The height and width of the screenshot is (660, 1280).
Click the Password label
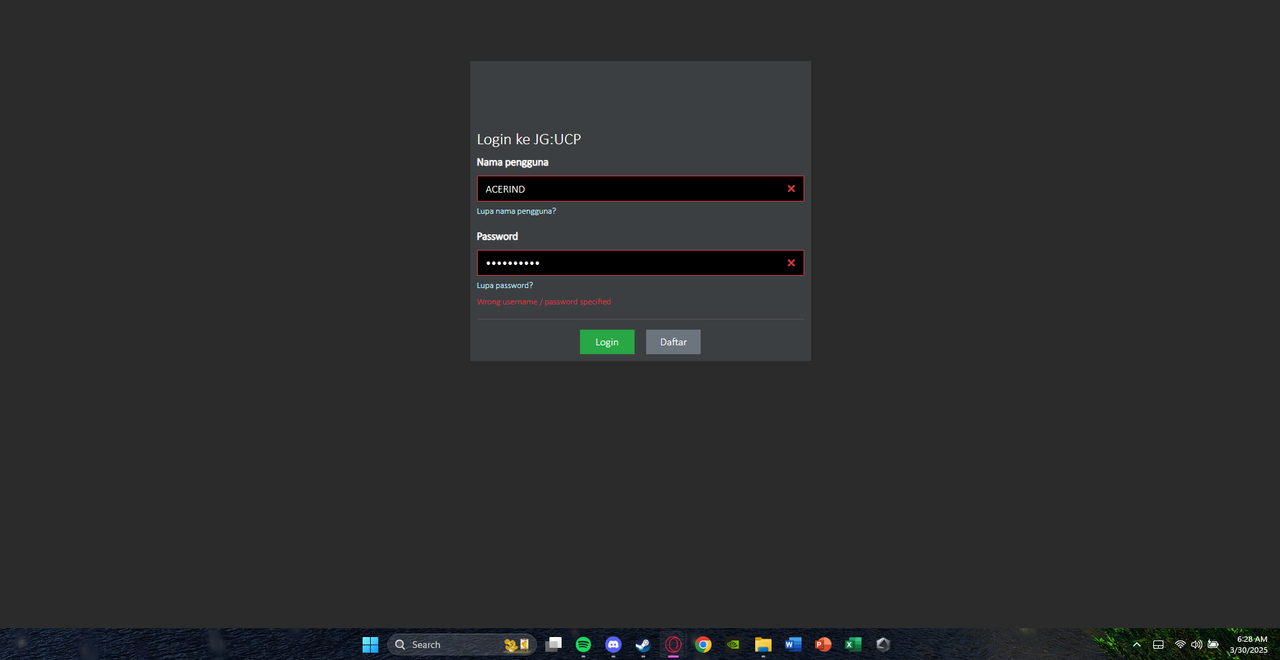497,236
